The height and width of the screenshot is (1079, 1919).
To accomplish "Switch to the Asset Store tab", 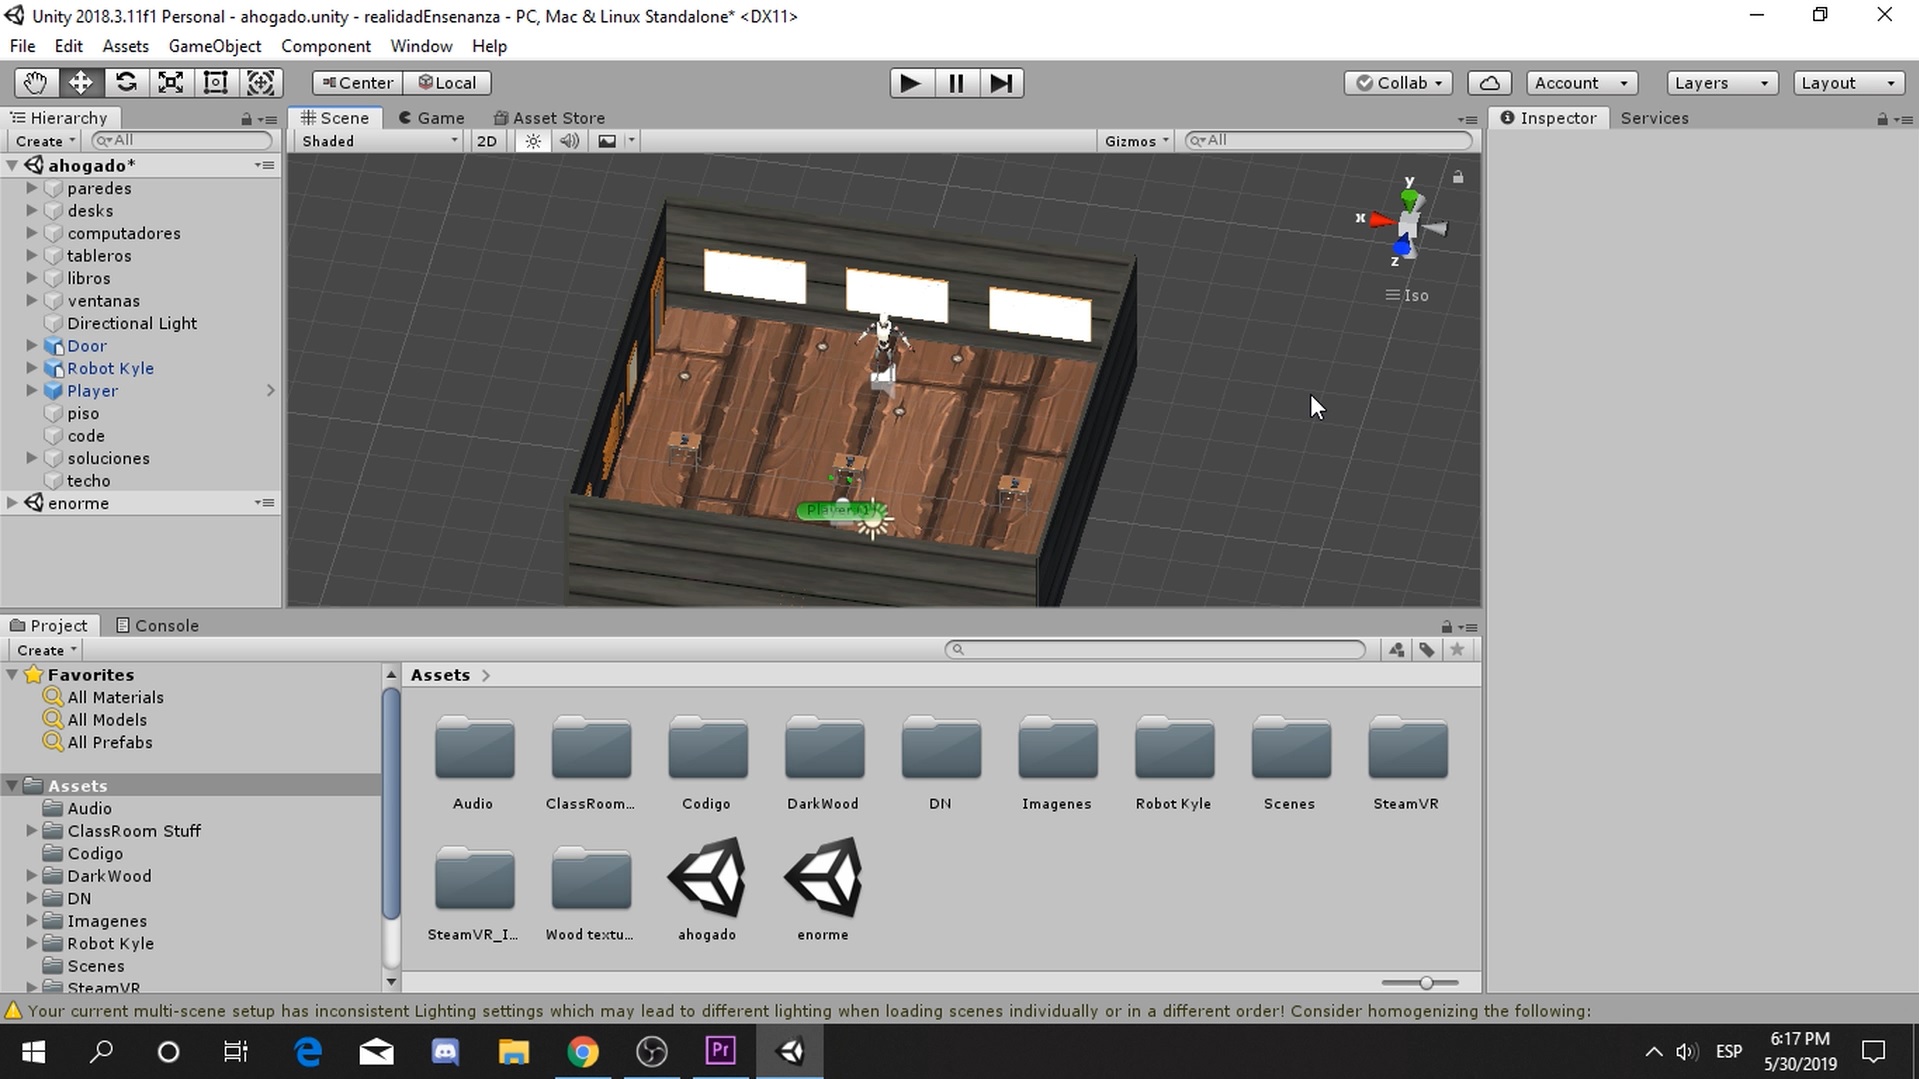I will click(550, 118).
